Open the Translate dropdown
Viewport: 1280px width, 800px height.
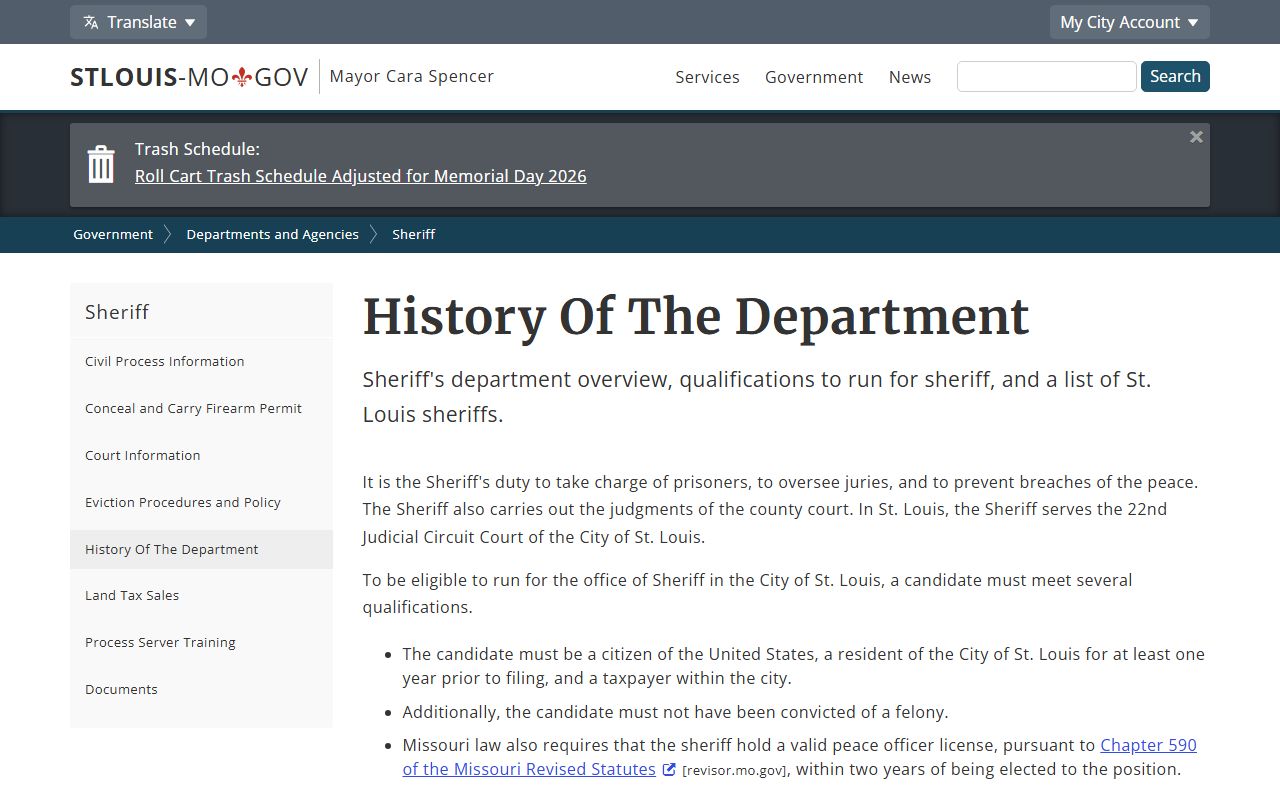[x=138, y=22]
